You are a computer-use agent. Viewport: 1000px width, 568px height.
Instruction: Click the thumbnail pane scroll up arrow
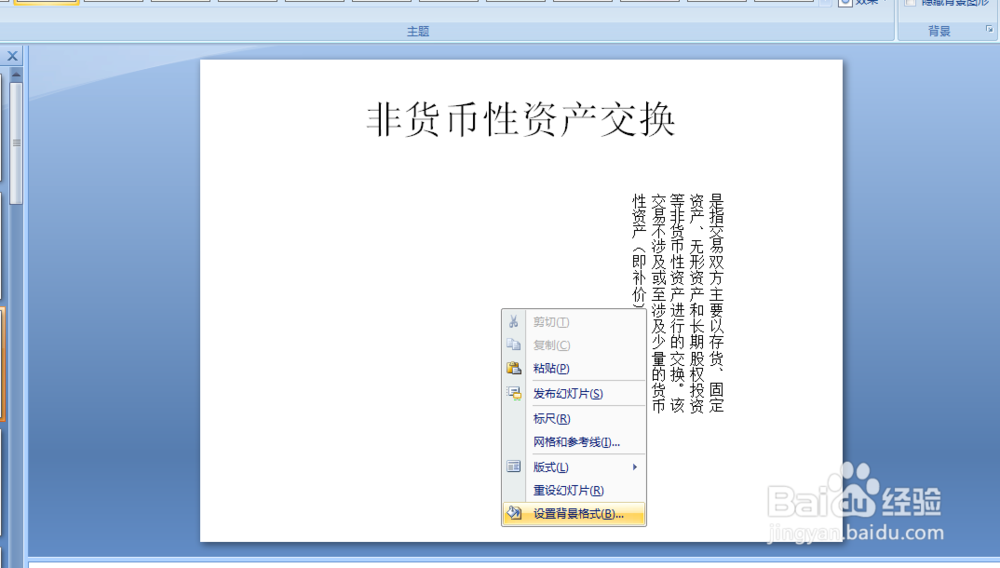click(16, 75)
